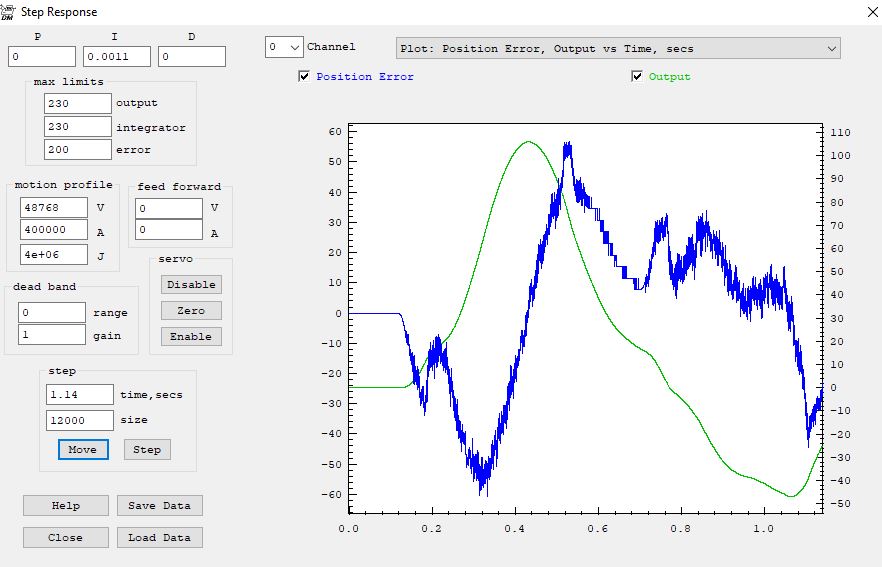Toggle the Position Error checkbox

pos(305,77)
